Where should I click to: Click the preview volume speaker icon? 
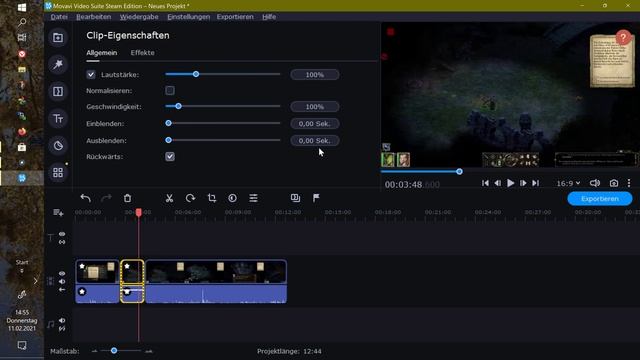pos(595,183)
